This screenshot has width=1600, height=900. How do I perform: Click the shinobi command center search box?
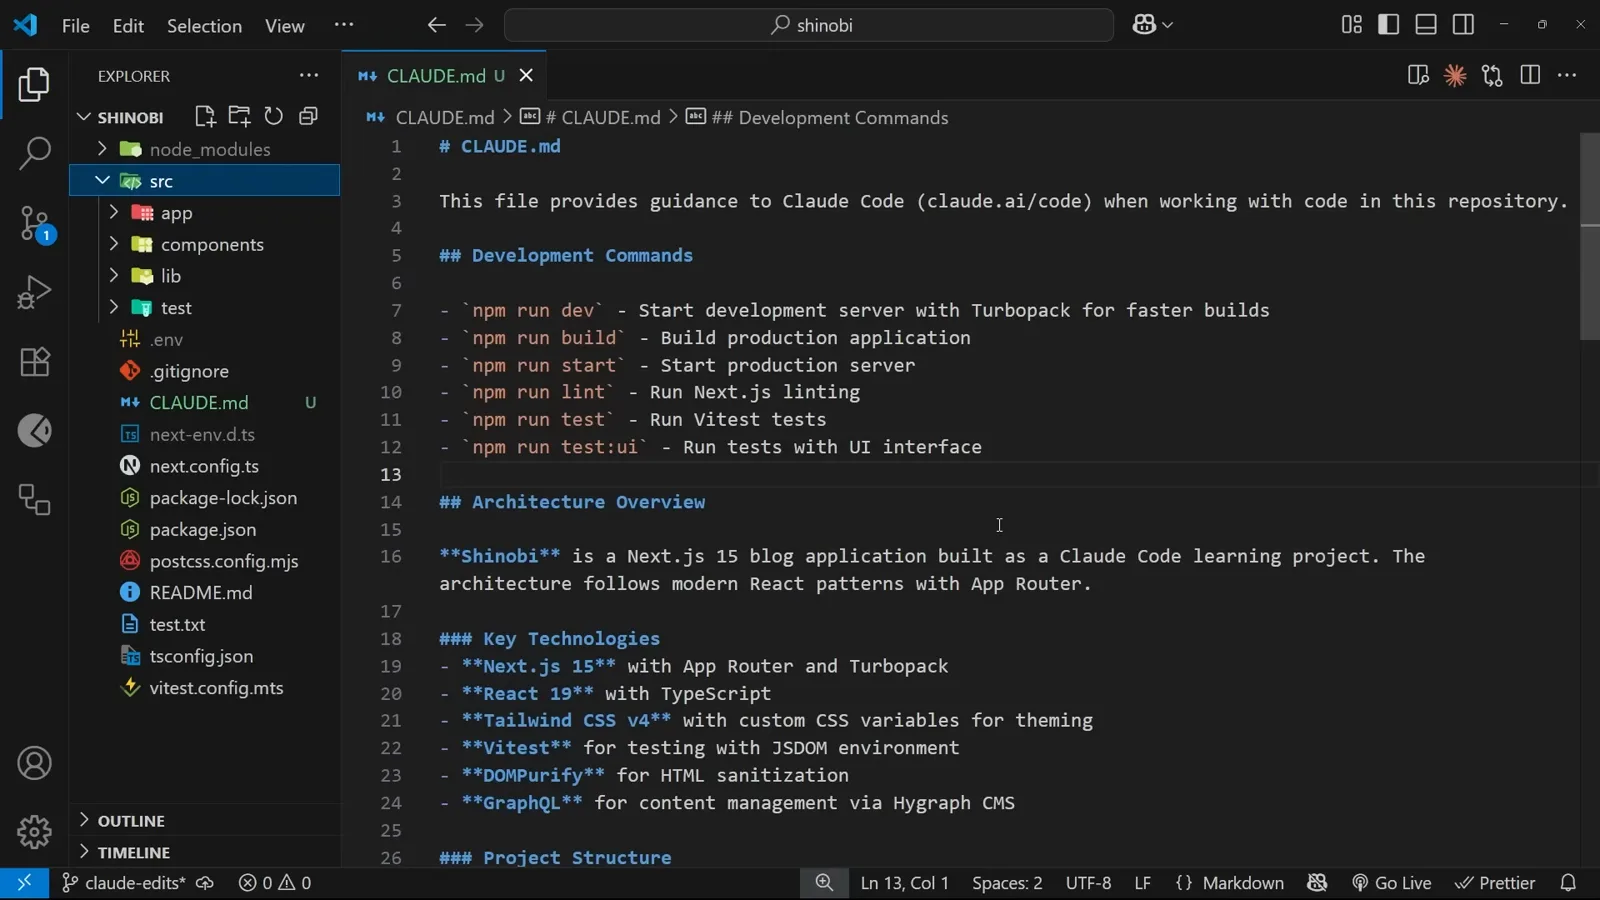pos(809,25)
